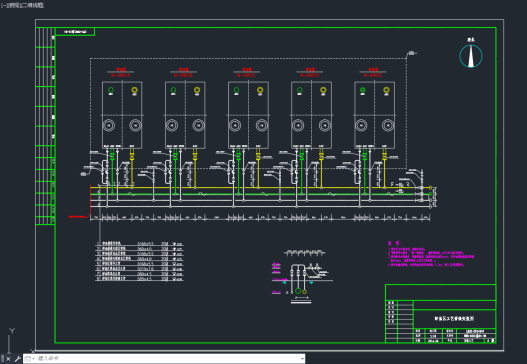Select the red label M-0001E
Screen dimensions: 527x364
(373, 76)
